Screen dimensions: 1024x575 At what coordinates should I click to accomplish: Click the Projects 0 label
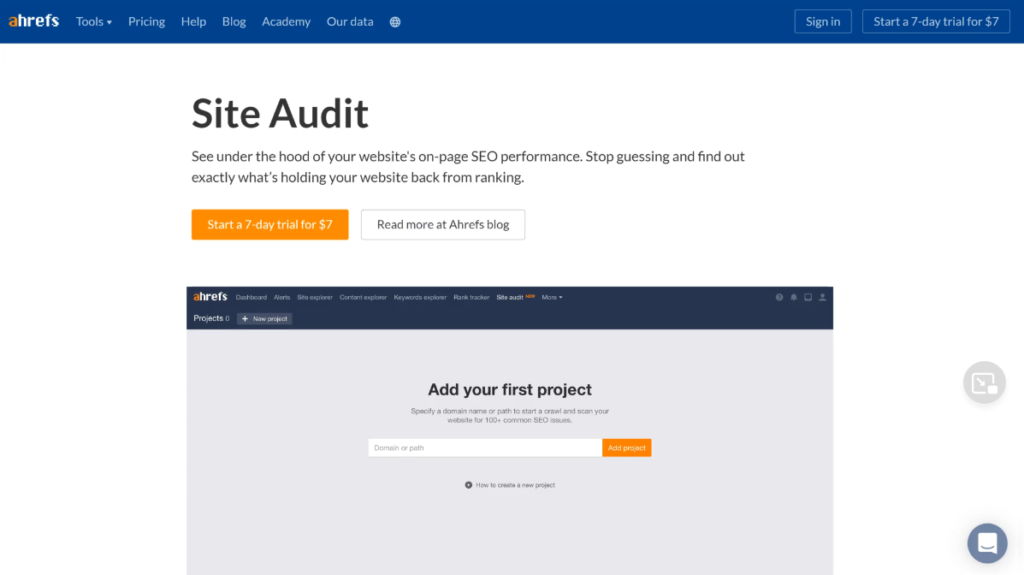pyautogui.click(x=211, y=318)
